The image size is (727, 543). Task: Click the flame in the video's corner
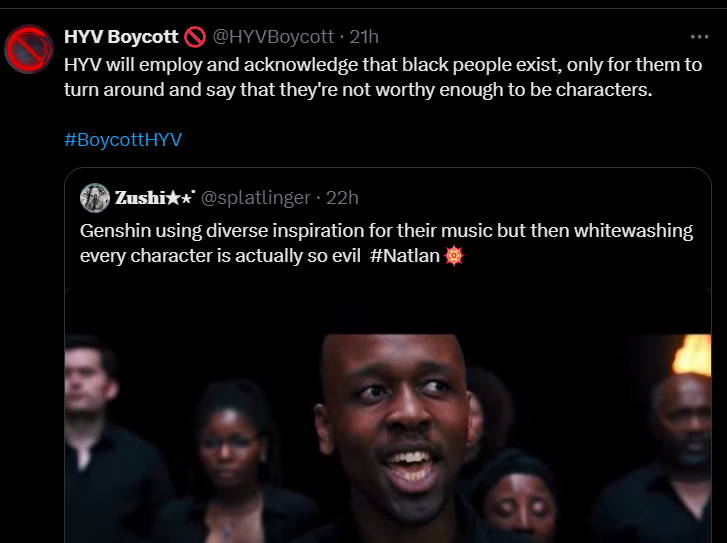coord(691,355)
